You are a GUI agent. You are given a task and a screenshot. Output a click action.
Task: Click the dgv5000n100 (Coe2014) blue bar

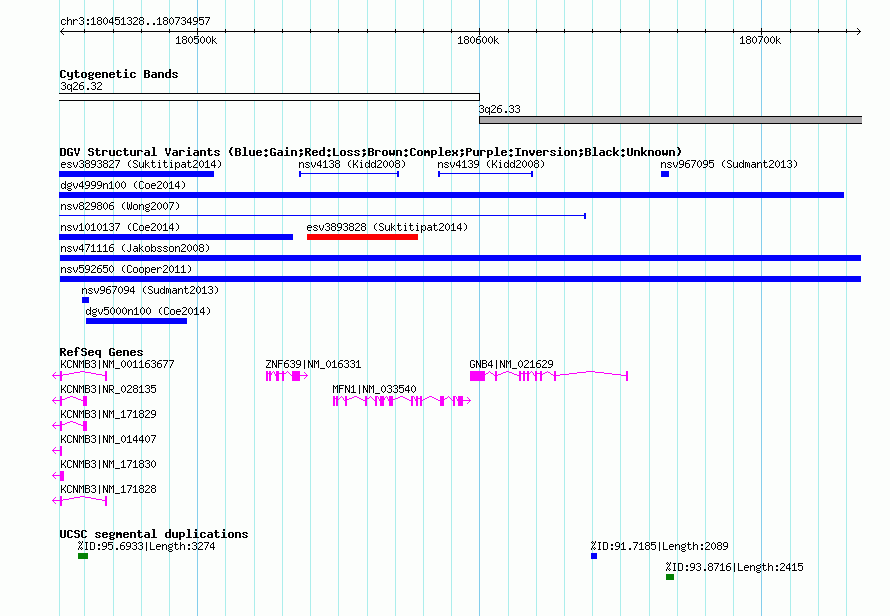136,321
